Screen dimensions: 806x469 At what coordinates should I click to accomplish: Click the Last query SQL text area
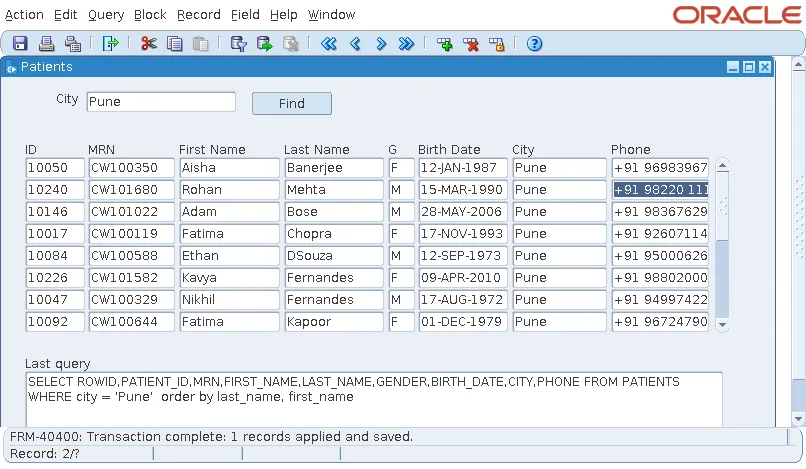[x=374, y=399]
